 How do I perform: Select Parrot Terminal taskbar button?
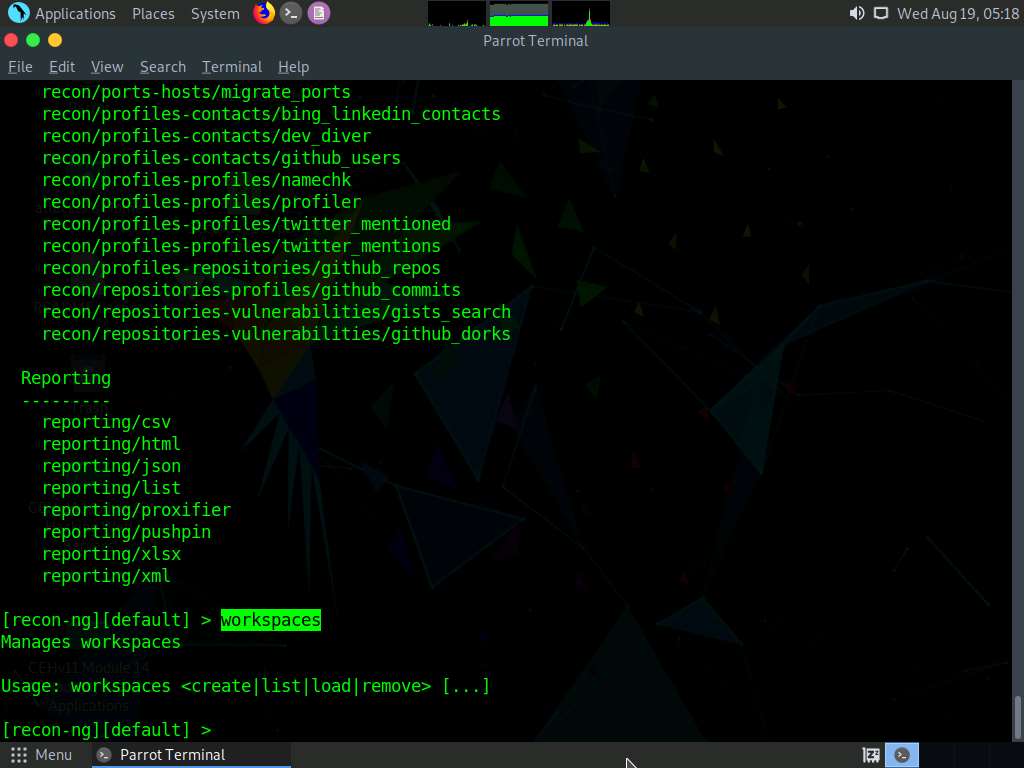pos(191,755)
